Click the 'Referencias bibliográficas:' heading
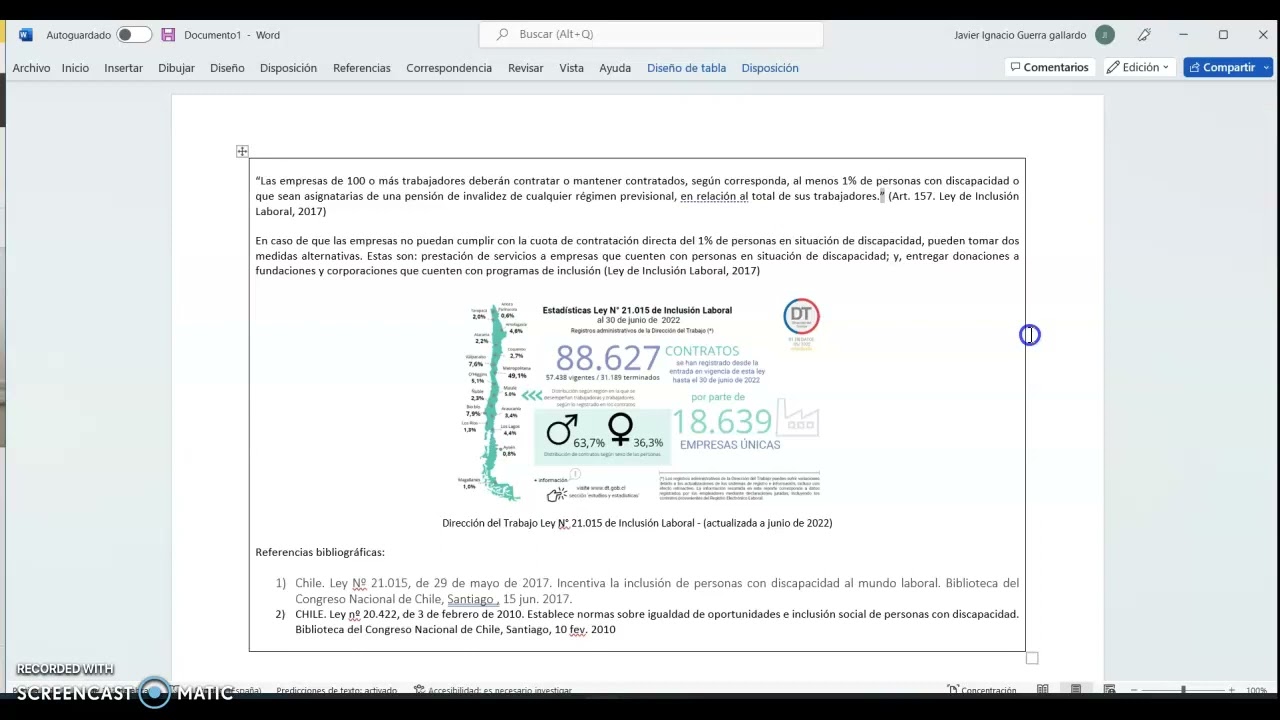The image size is (1280, 720). 320,552
